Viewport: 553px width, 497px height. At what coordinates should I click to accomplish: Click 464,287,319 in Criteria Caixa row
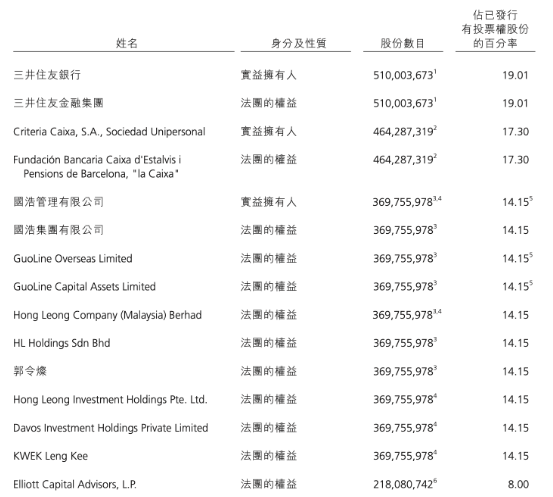(x=403, y=132)
